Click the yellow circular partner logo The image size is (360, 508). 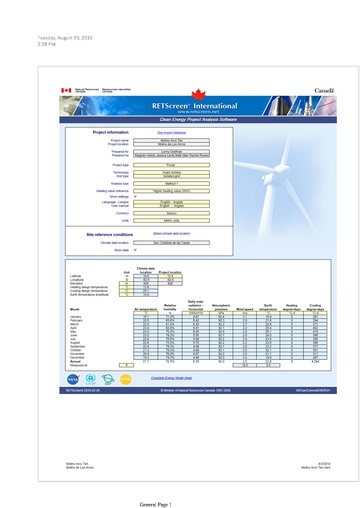tap(126, 379)
